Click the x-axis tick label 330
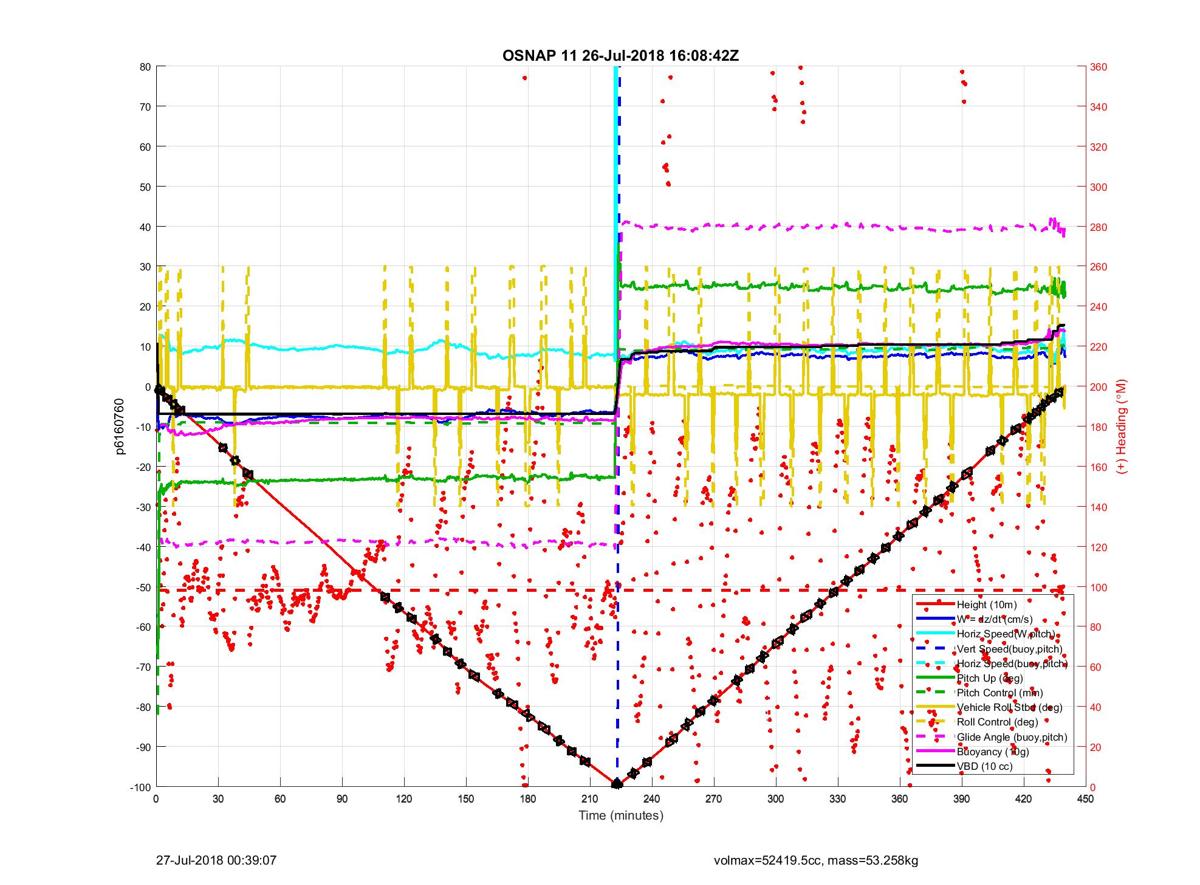This screenshot has width=1200, height=885. (x=838, y=799)
